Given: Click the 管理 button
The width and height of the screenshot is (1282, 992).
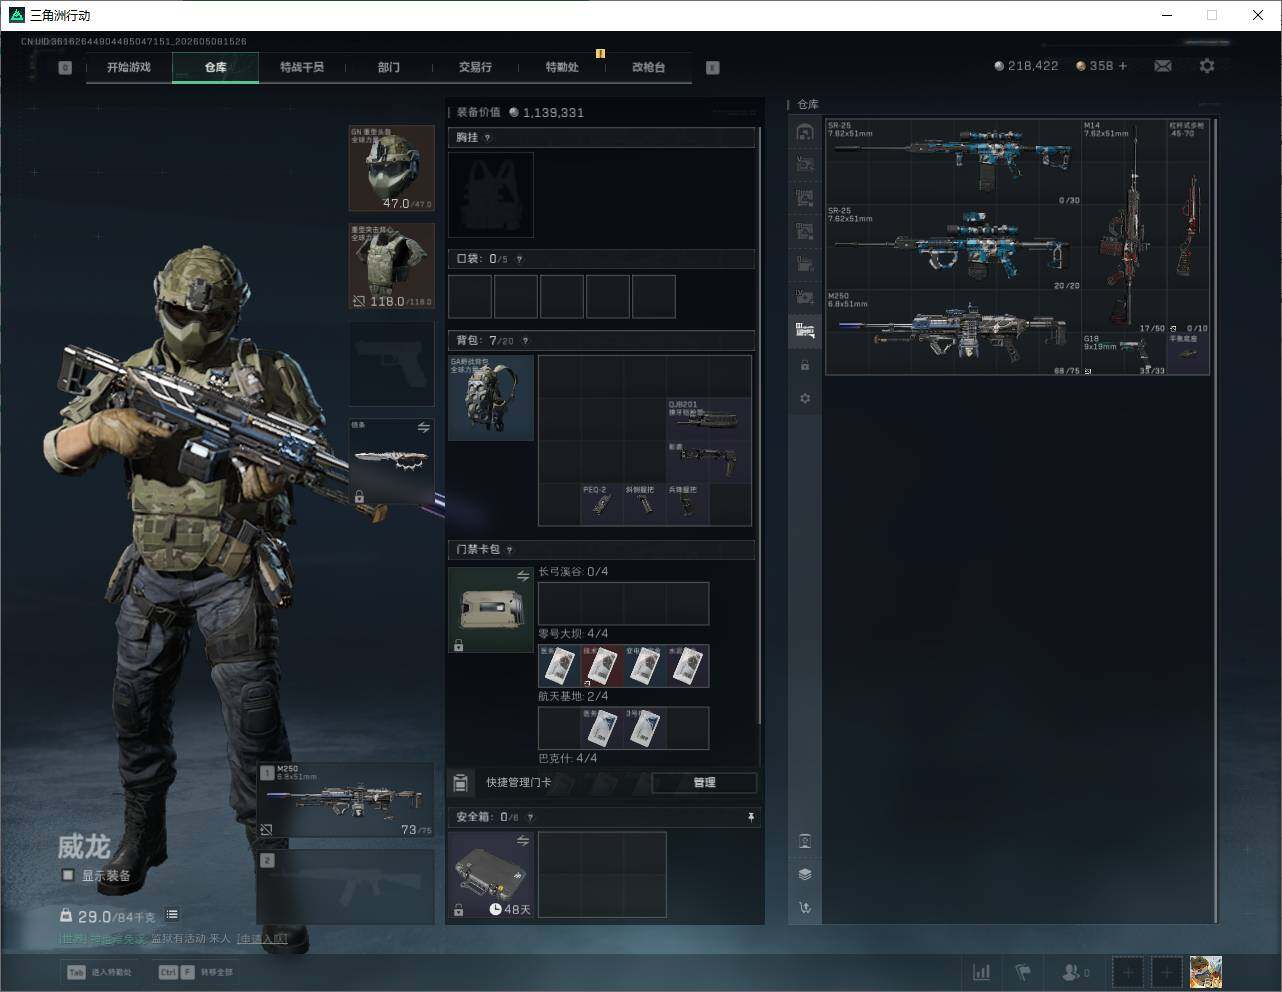Looking at the screenshot, I should tap(704, 782).
